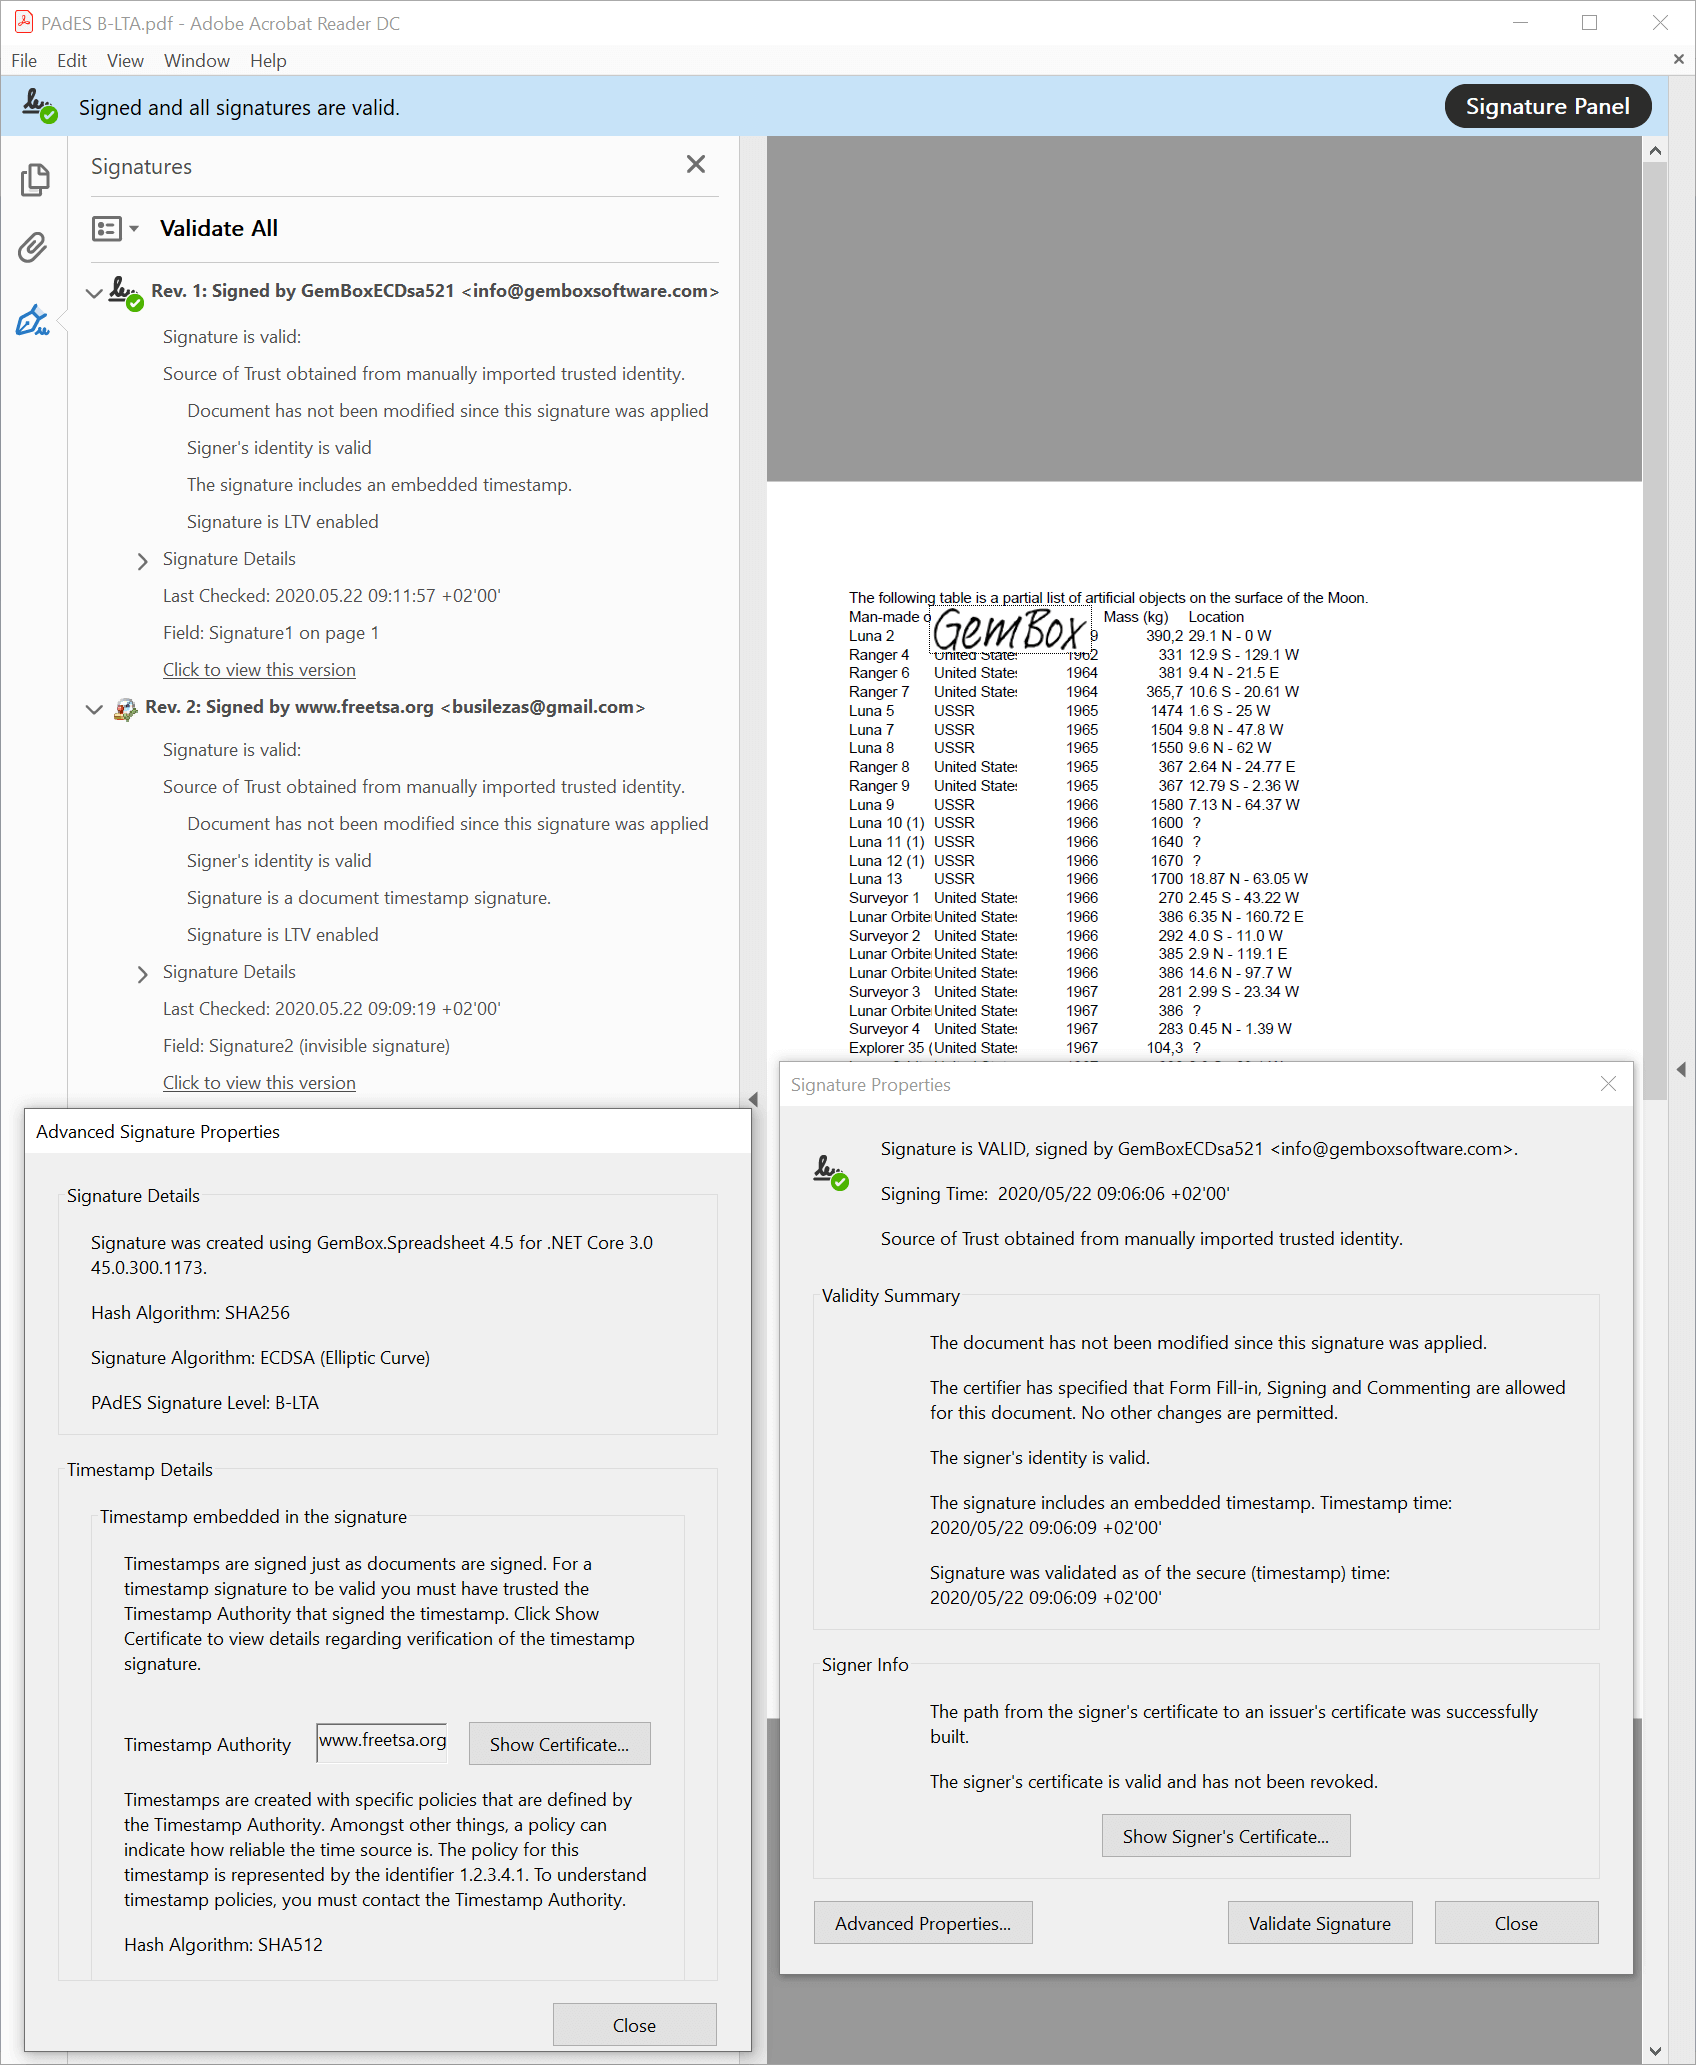1696x2065 pixels.
Task: Click Show Certificate for Timestamp Authority
Action: (x=559, y=1744)
